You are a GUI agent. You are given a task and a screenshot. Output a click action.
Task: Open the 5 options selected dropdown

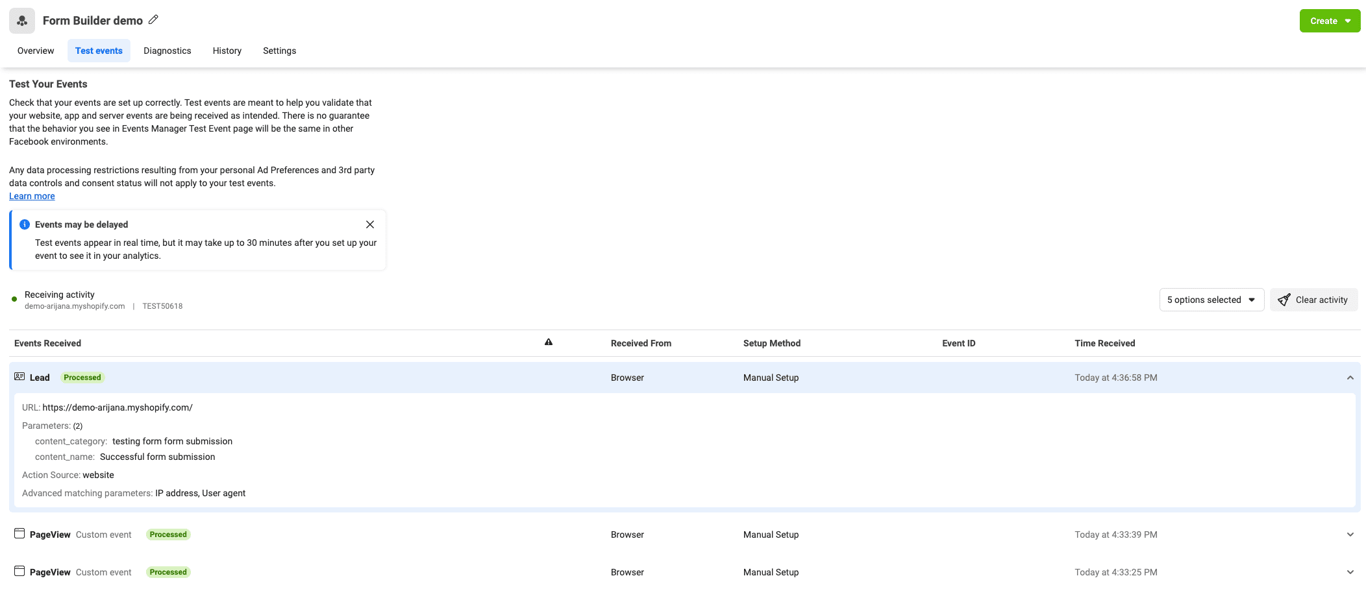(x=1211, y=300)
